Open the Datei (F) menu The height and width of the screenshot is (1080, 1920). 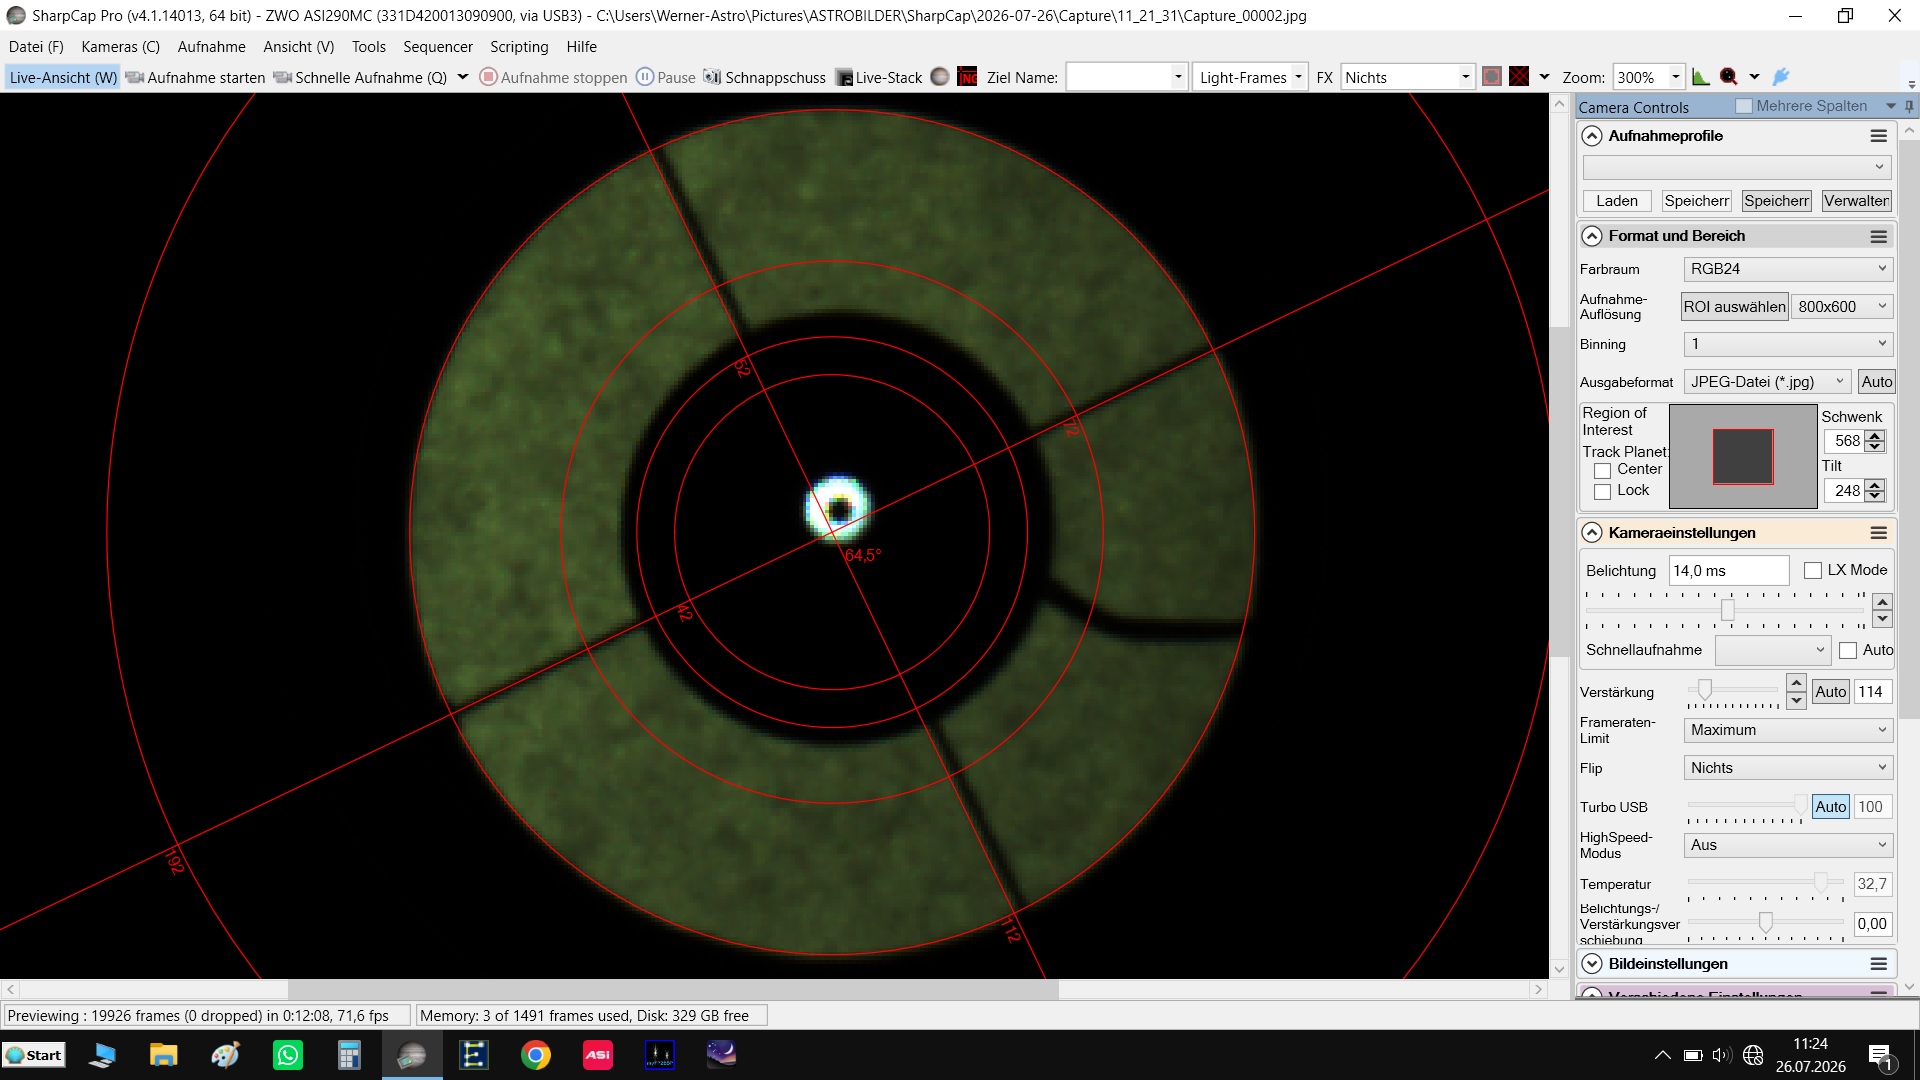pyautogui.click(x=36, y=47)
